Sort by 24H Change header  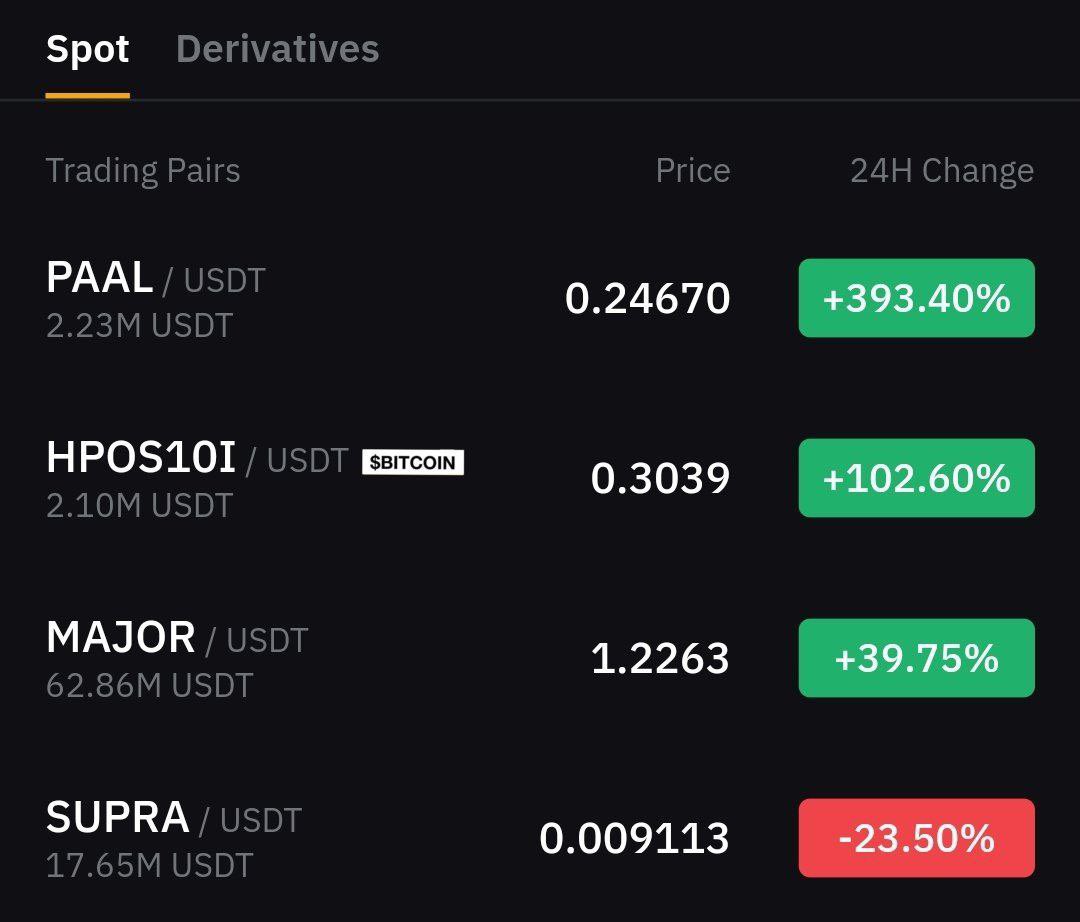(942, 171)
